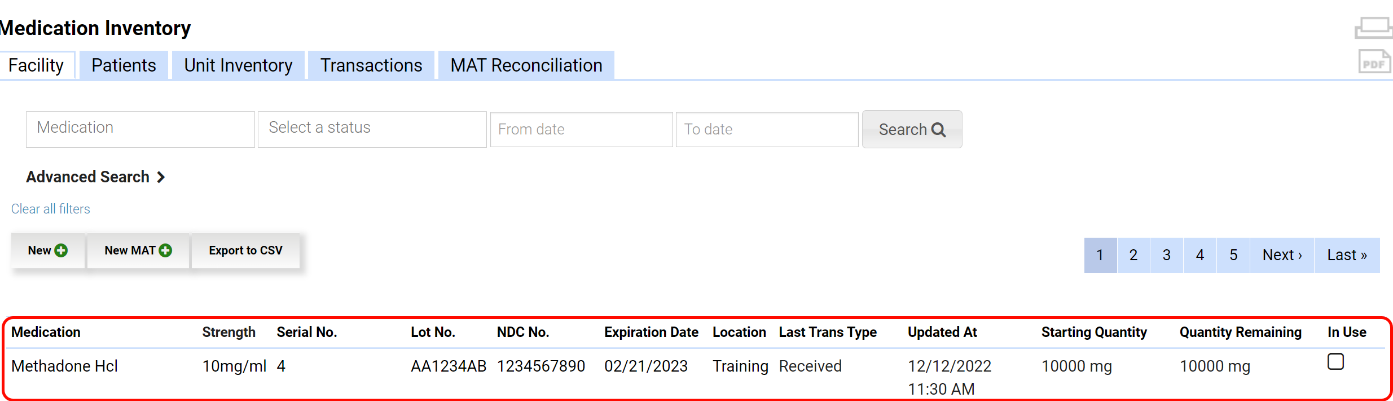
Task: Click the Next page button
Action: coord(1281,255)
